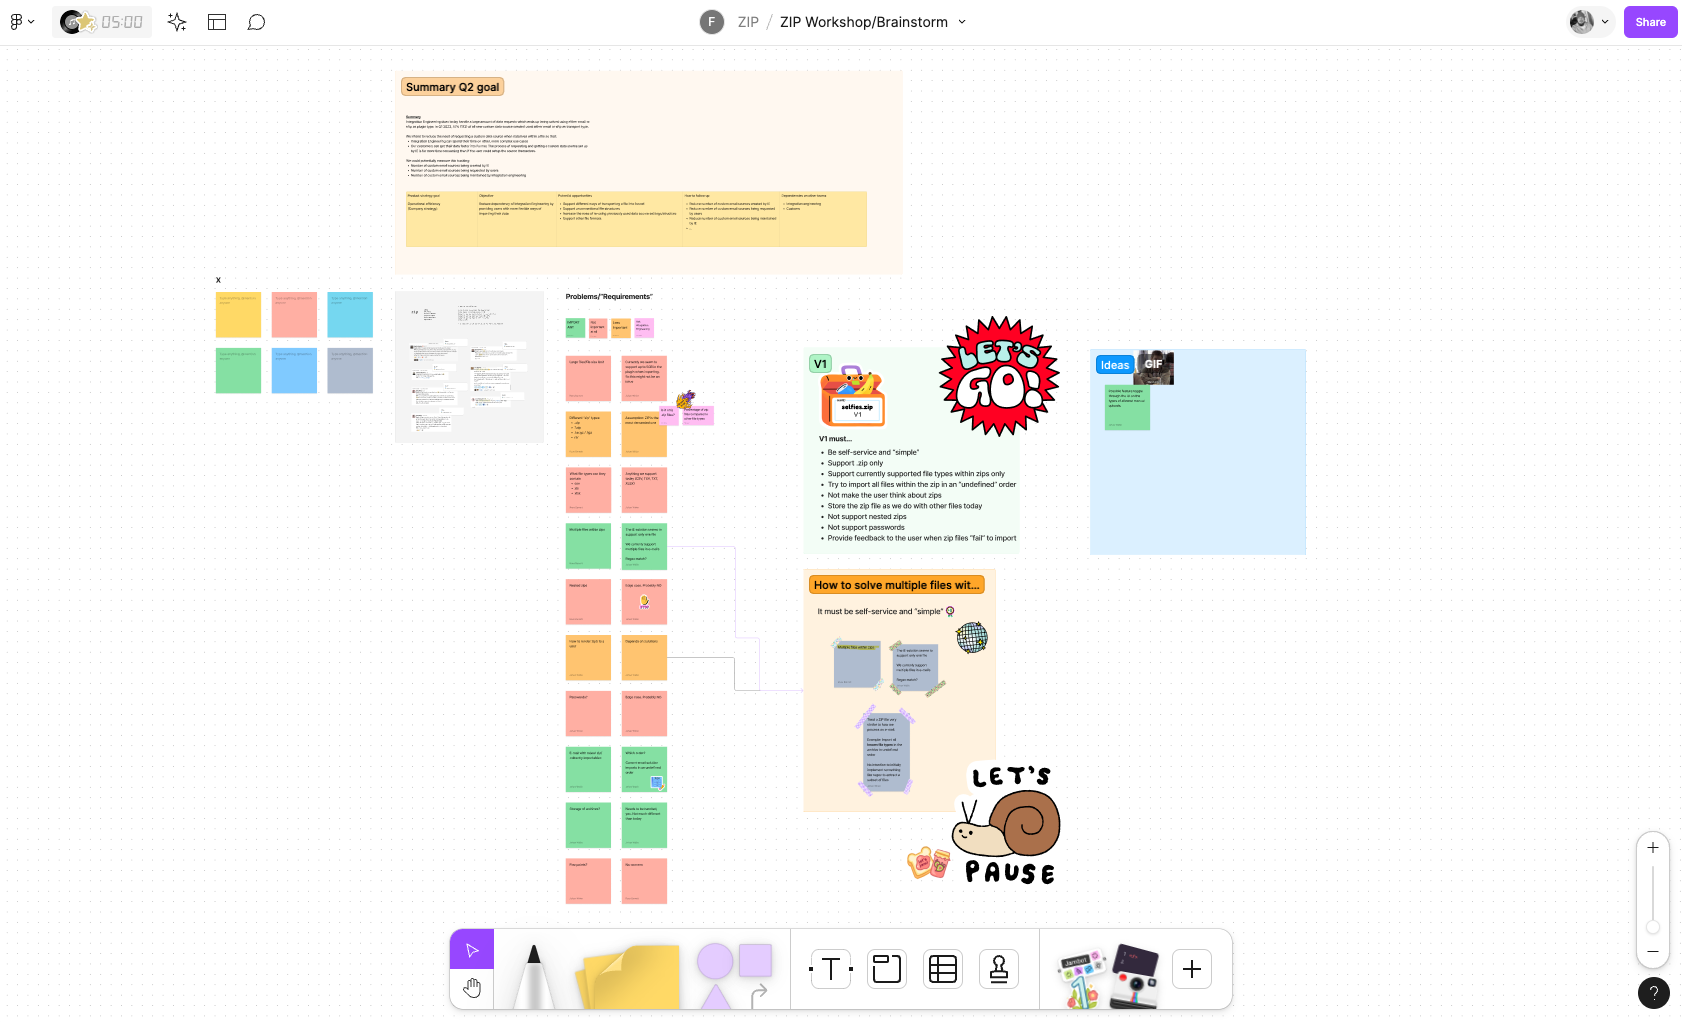1682x1022 pixels.
Task: Click the F team avatar
Action: (712, 22)
